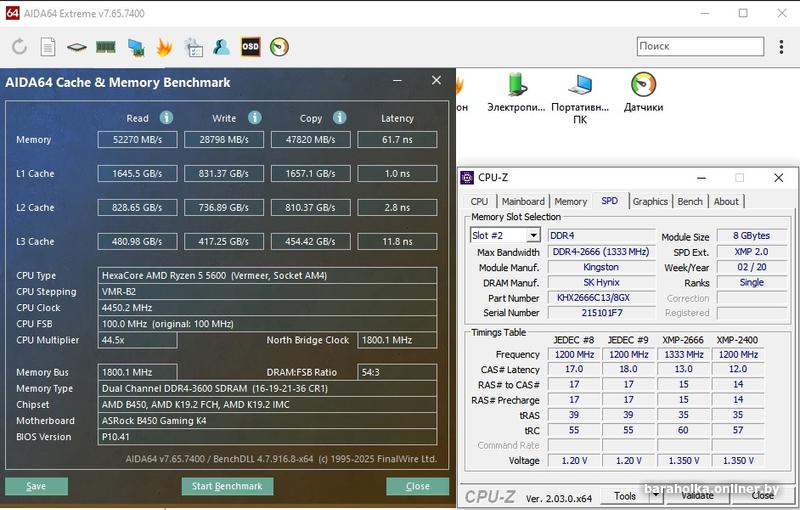Click the Memory Type Dual Channel DDR4-3600 field
800x510 pixels.
click(267, 389)
